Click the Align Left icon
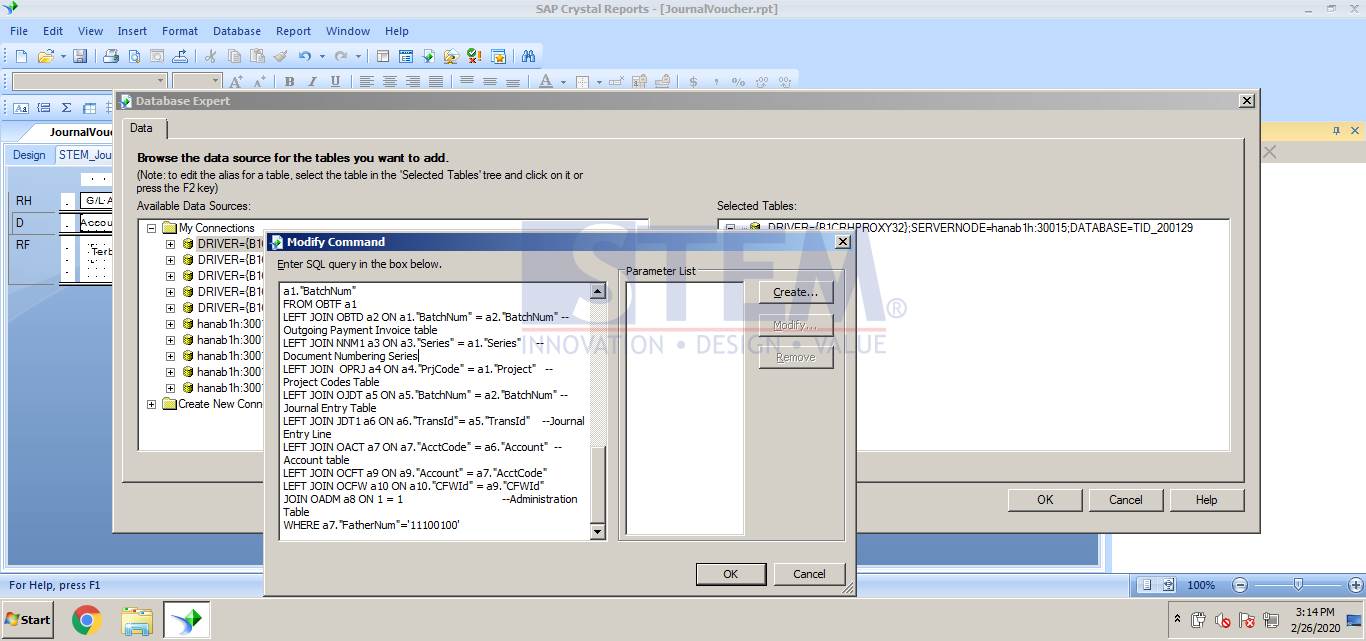The height and width of the screenshot is (641, 1366). (x=366, y=81)
